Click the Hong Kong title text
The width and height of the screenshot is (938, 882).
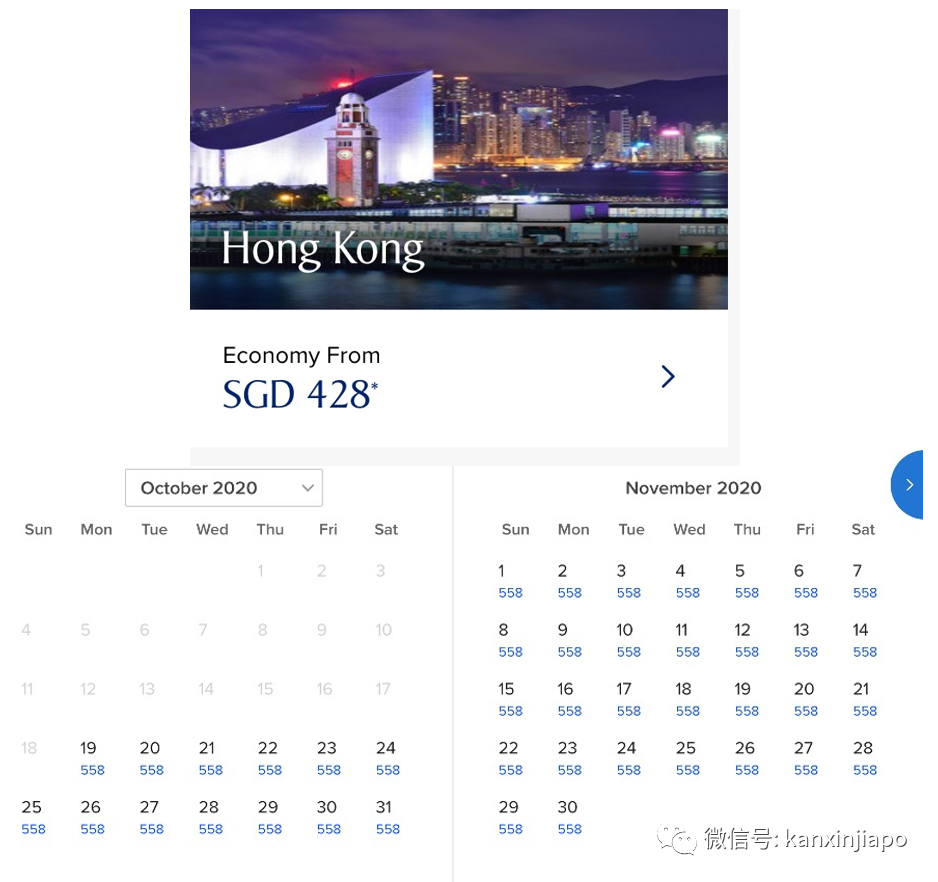pos(322,250)
